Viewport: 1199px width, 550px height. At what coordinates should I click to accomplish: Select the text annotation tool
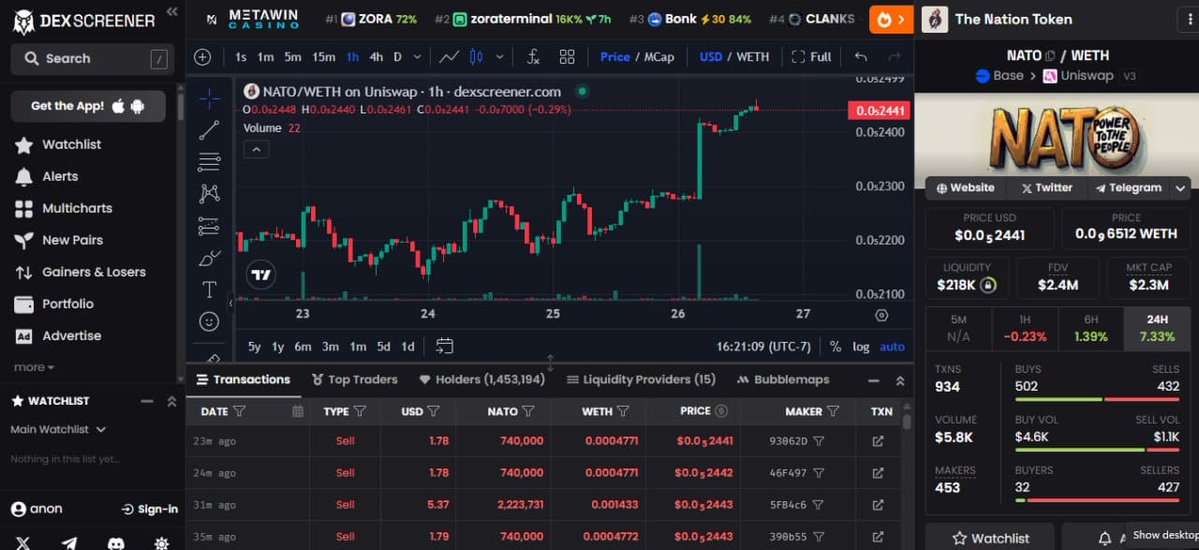click(x=210, y=290)
